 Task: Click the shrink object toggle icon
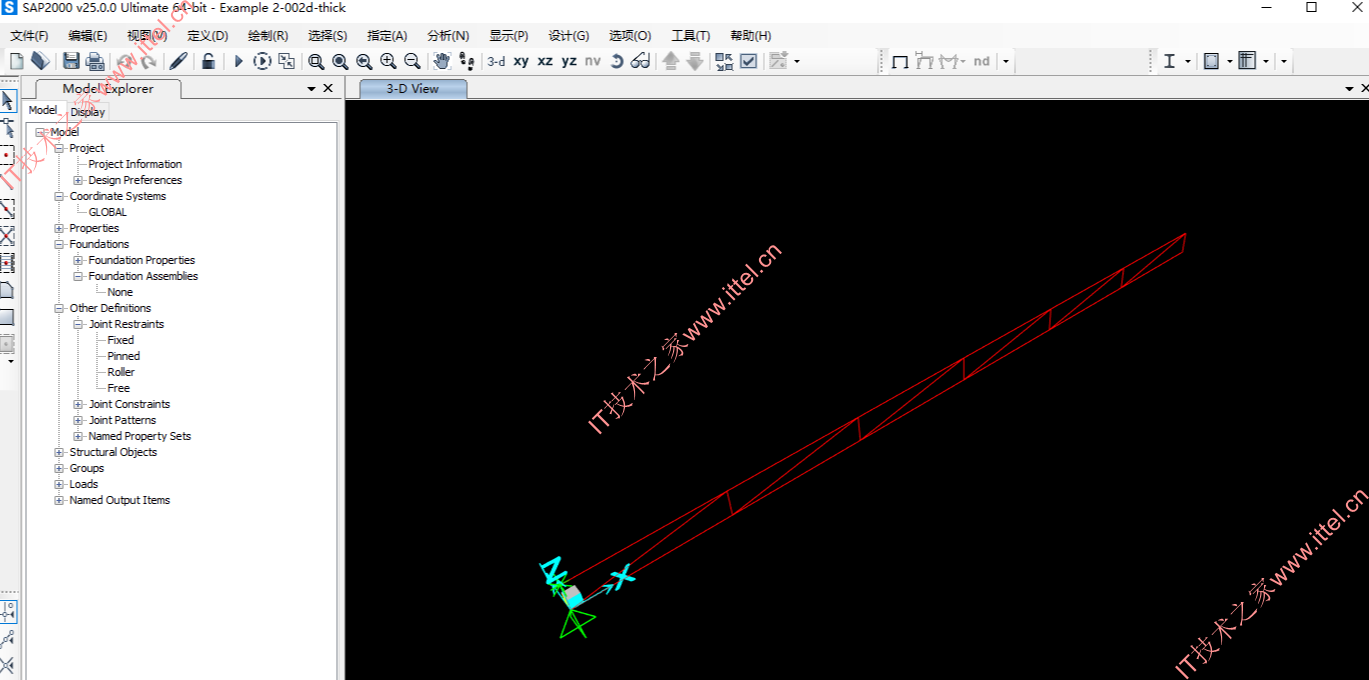724,61
